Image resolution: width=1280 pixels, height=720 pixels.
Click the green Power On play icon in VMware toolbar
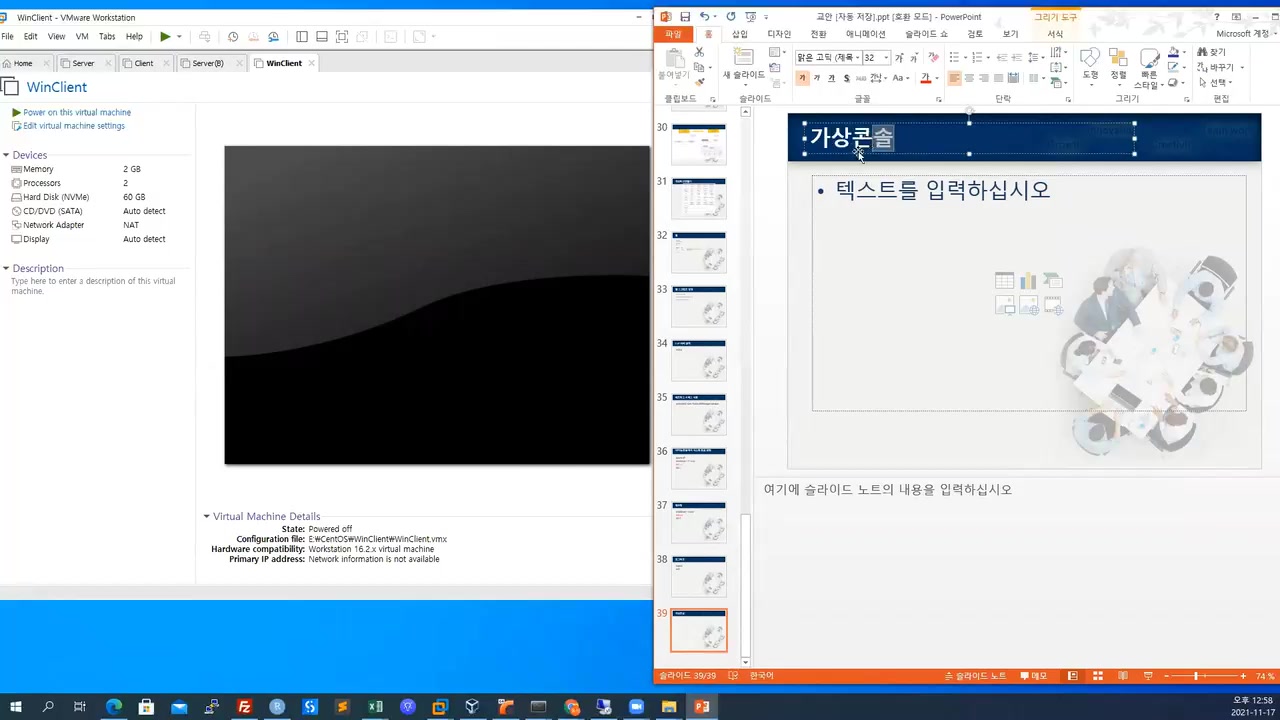[165, 37]
